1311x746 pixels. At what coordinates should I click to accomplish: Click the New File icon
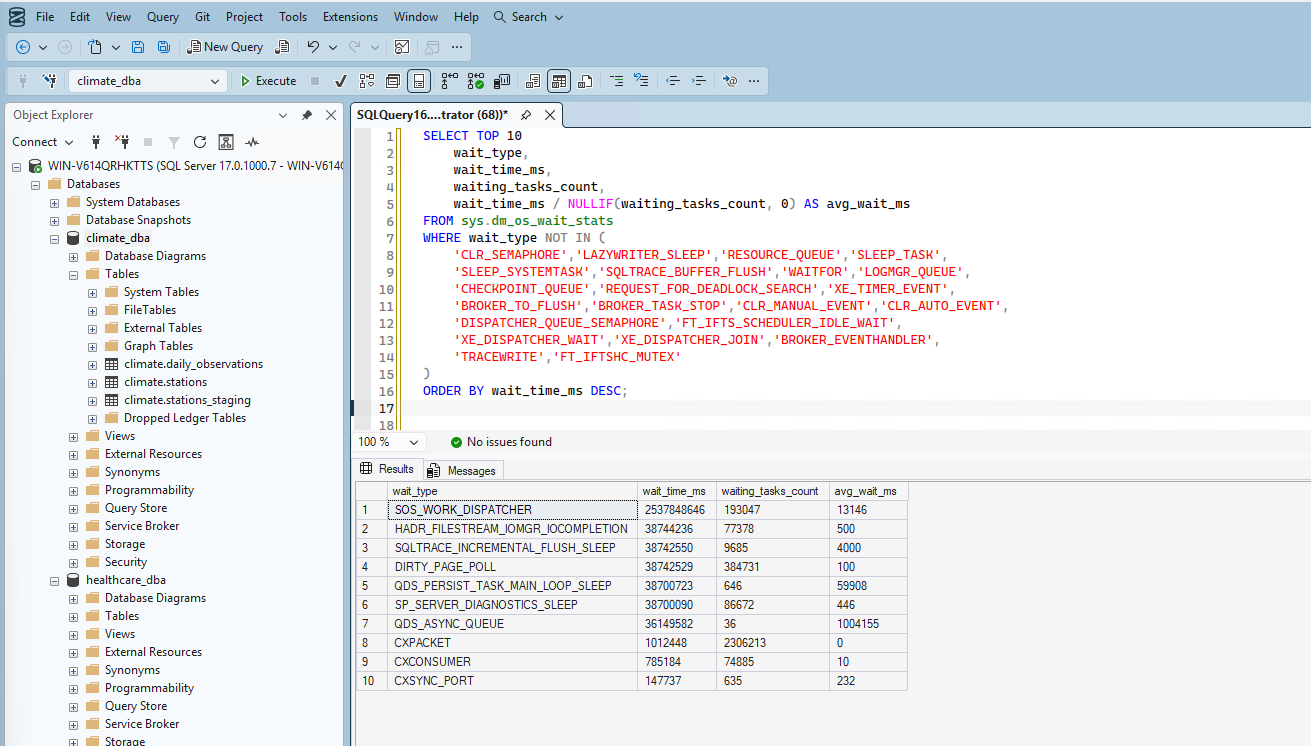95,47
